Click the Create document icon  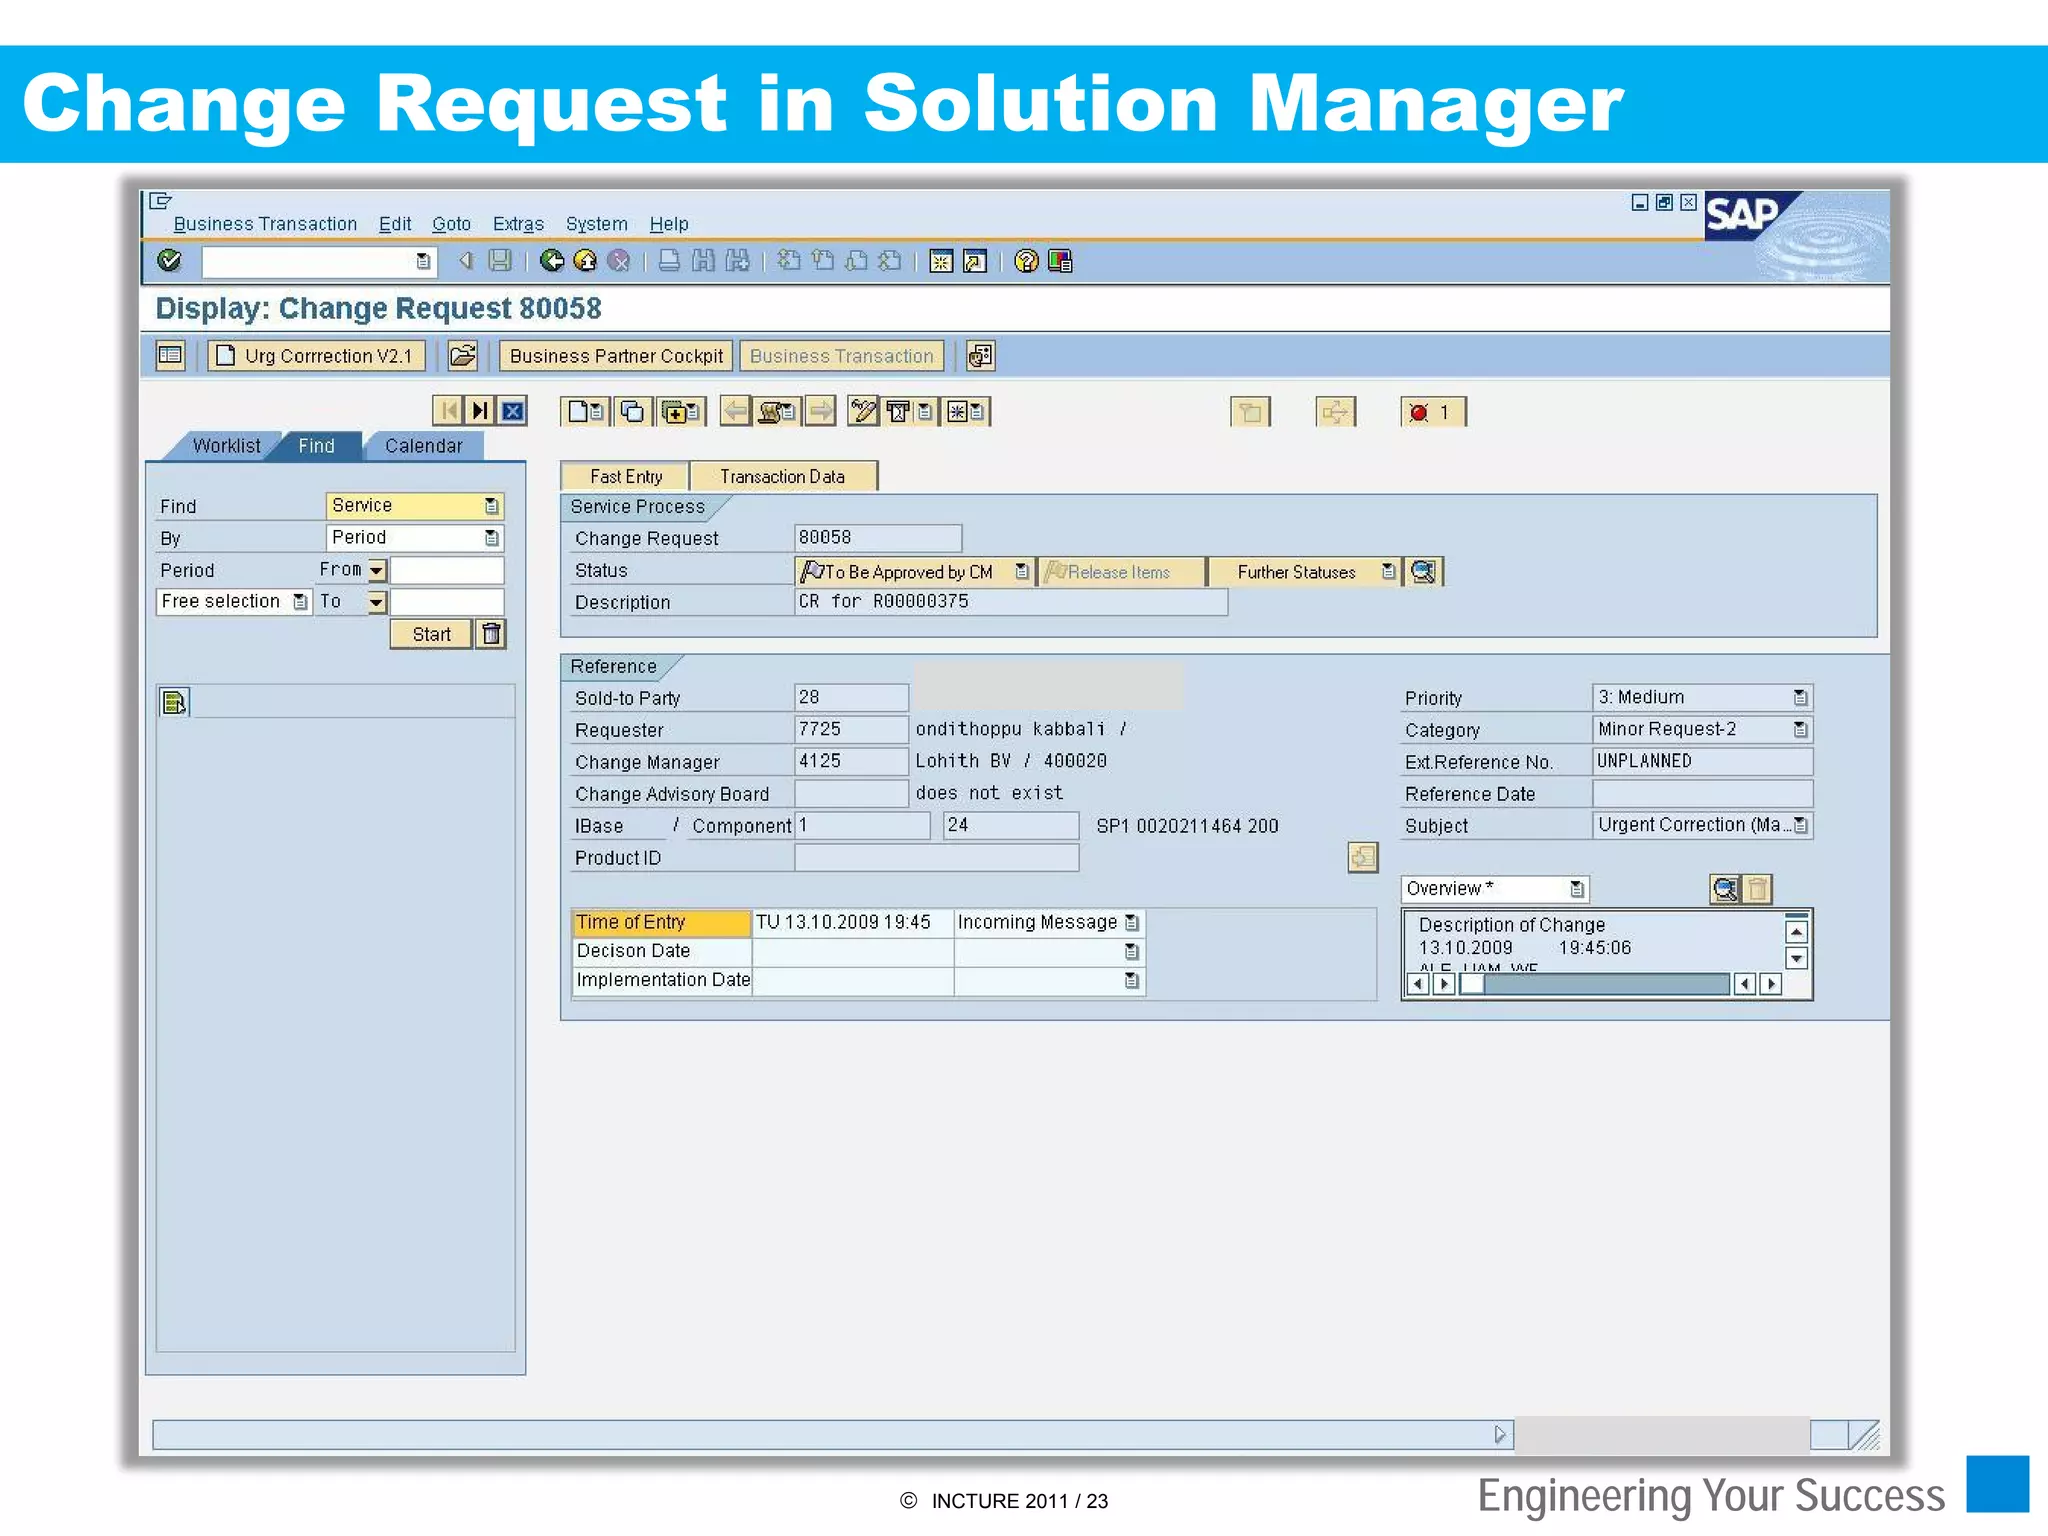pyautogui.click(x=585, y=411)
